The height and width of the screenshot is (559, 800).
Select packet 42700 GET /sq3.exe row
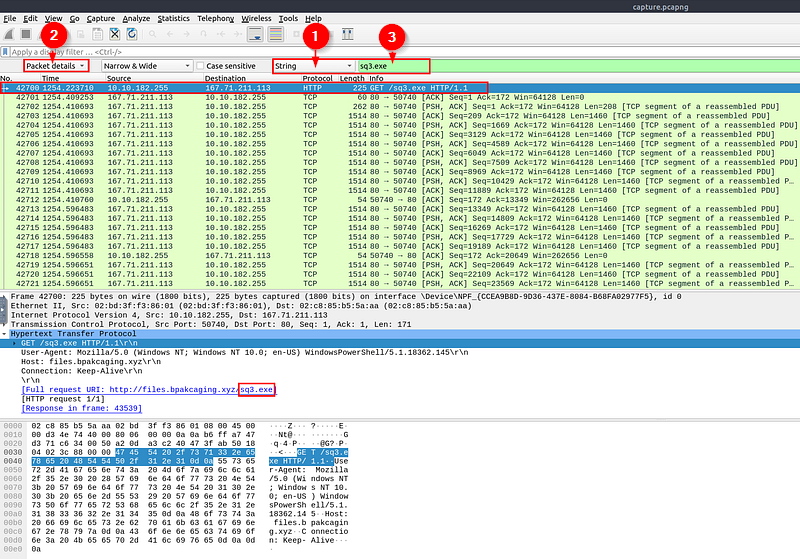point(400,88)
